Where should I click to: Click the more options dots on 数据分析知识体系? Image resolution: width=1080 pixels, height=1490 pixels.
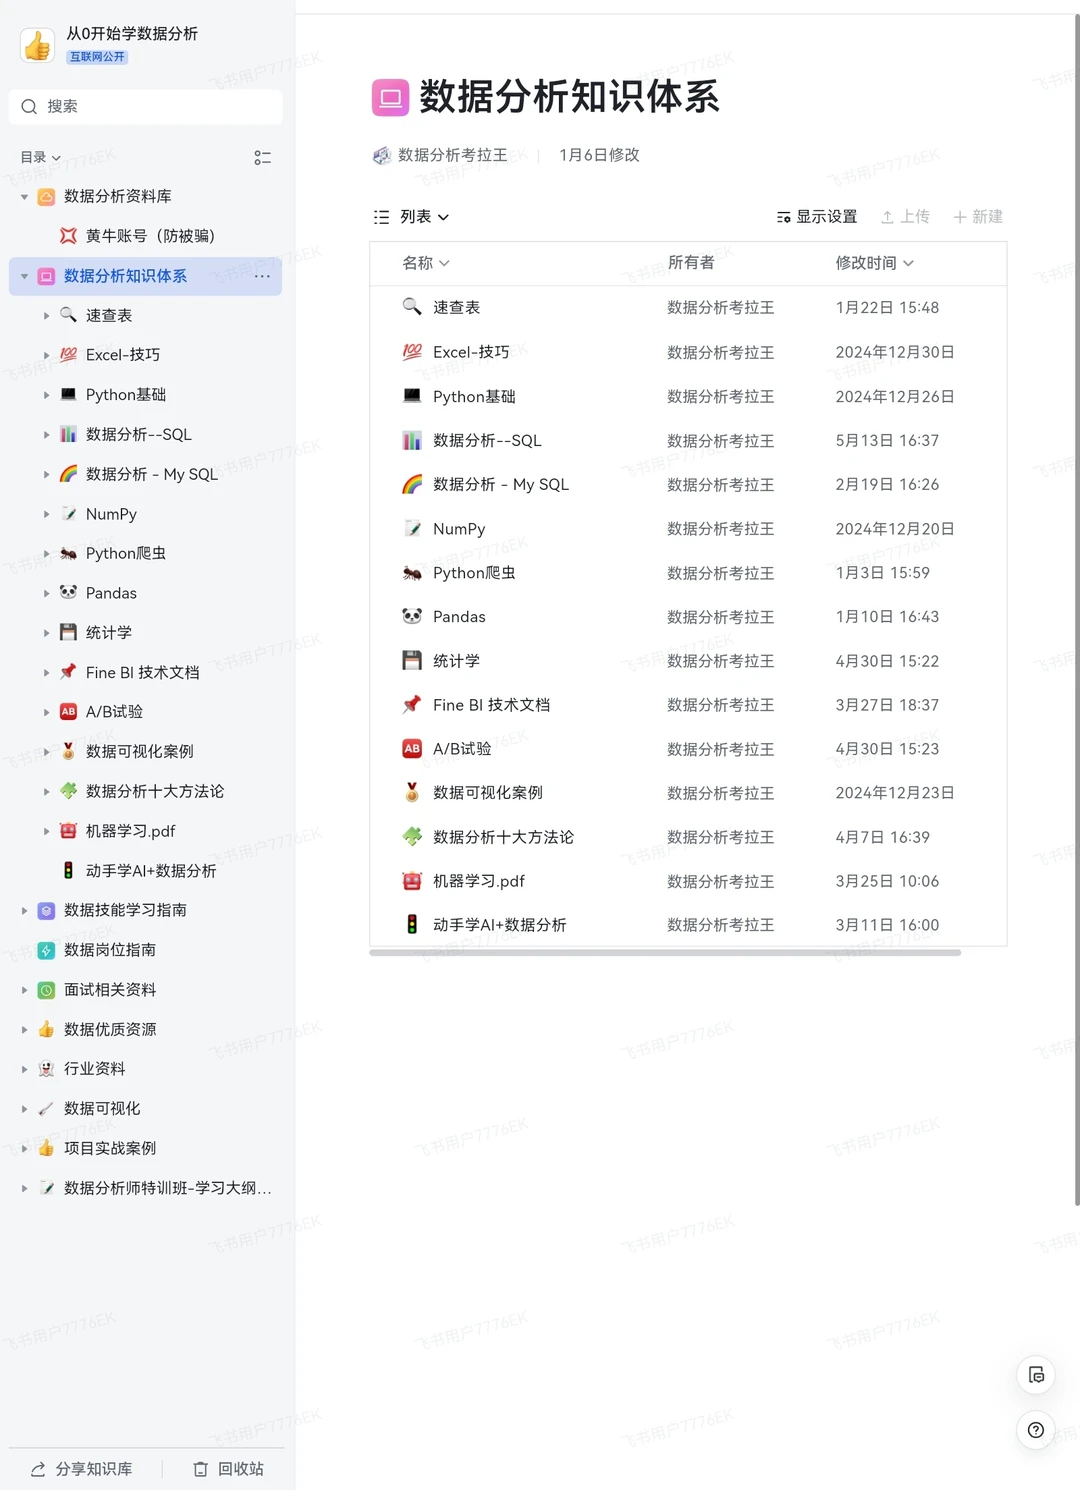click(262, 276)
